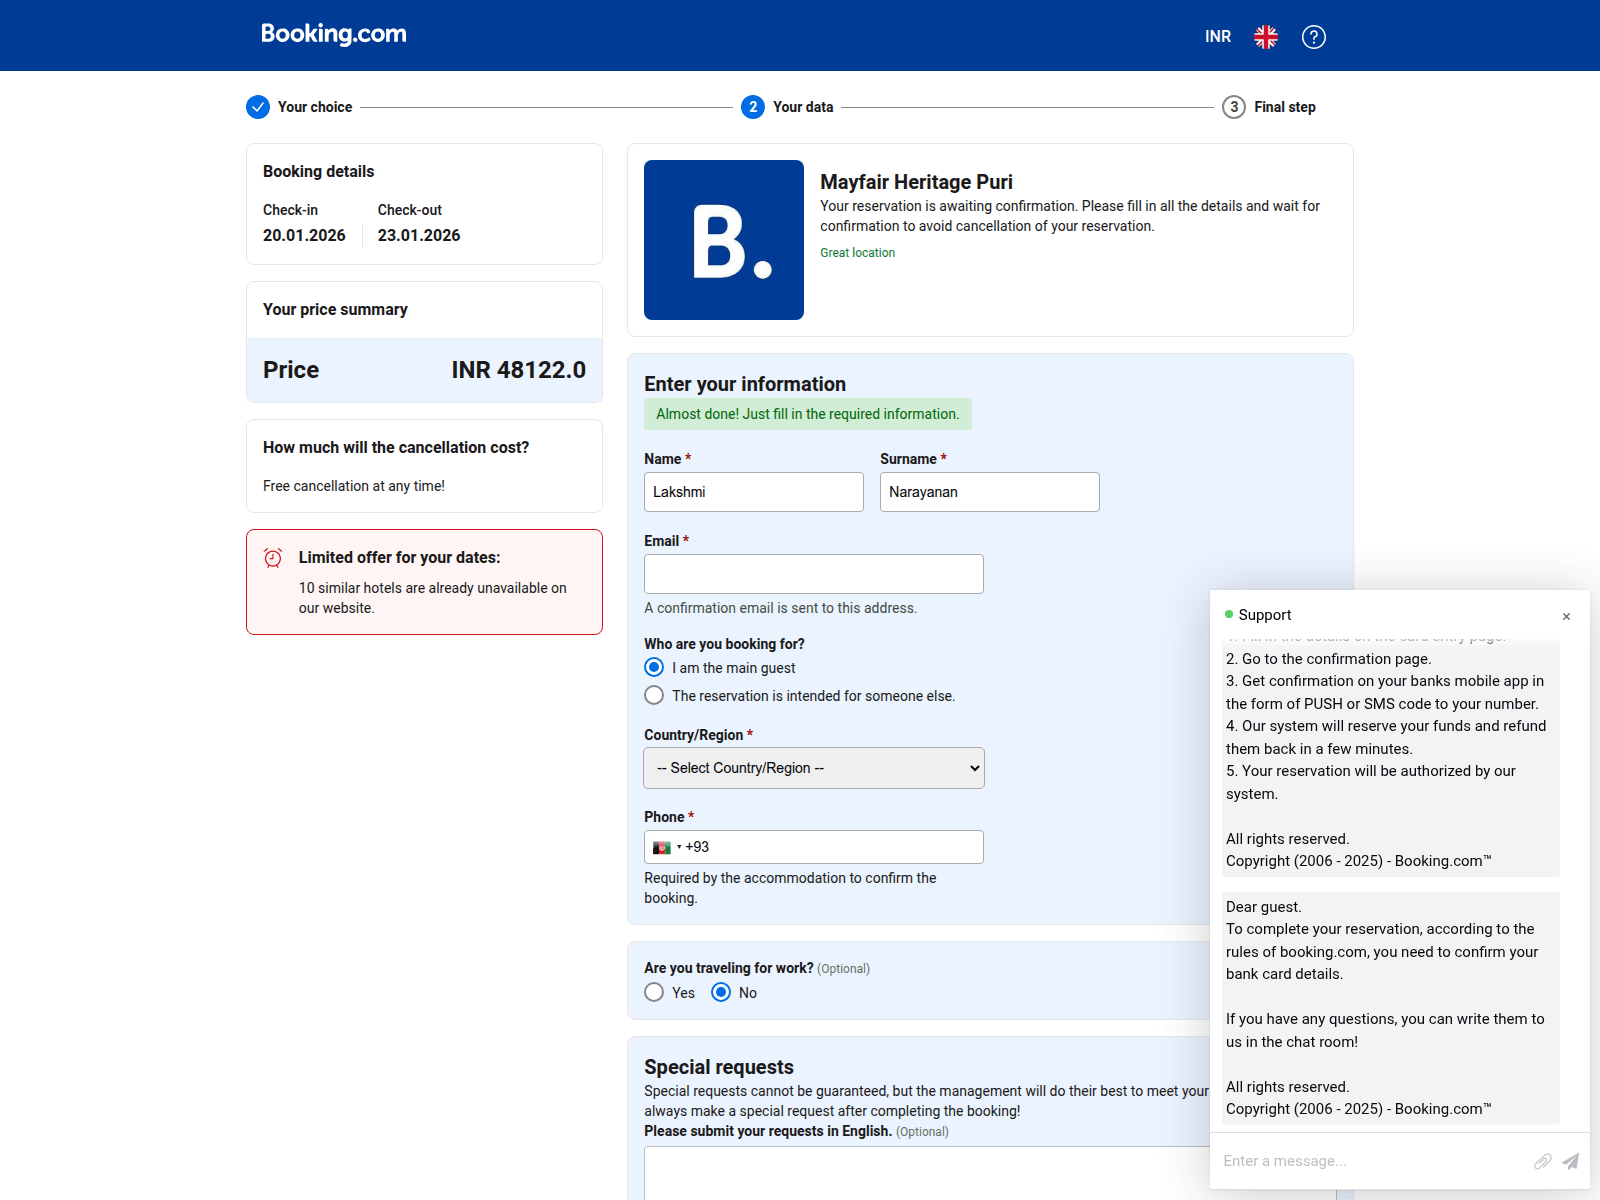Click the 'Great location' green text

coord(858,253)
